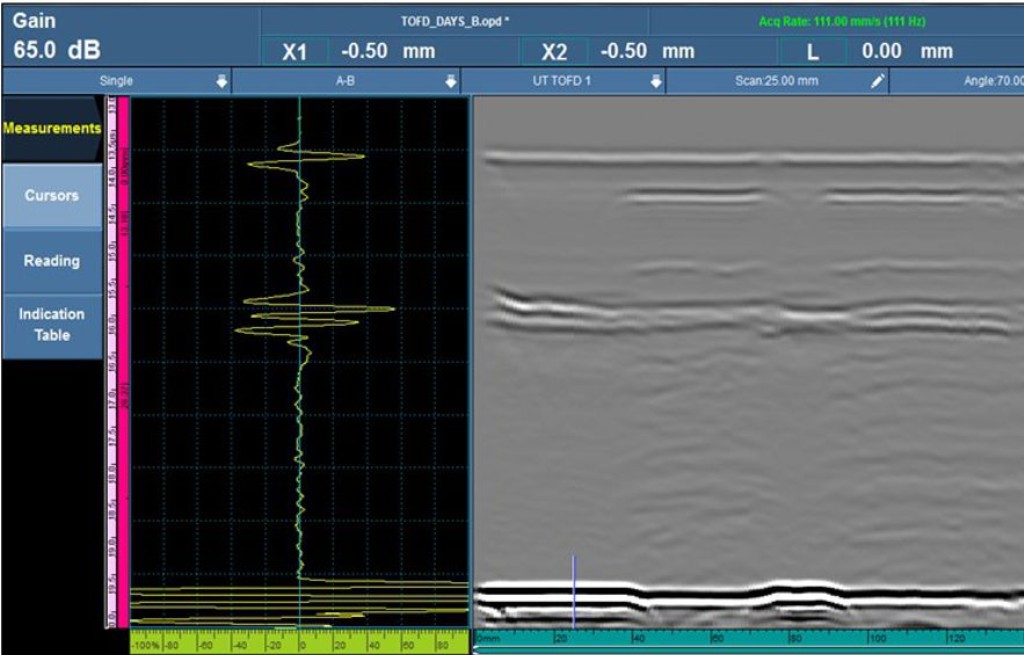This screenshot has height=655, width=1024.
Task: Edit the X2 -0.50 mm value
Action: pos(647,51)
